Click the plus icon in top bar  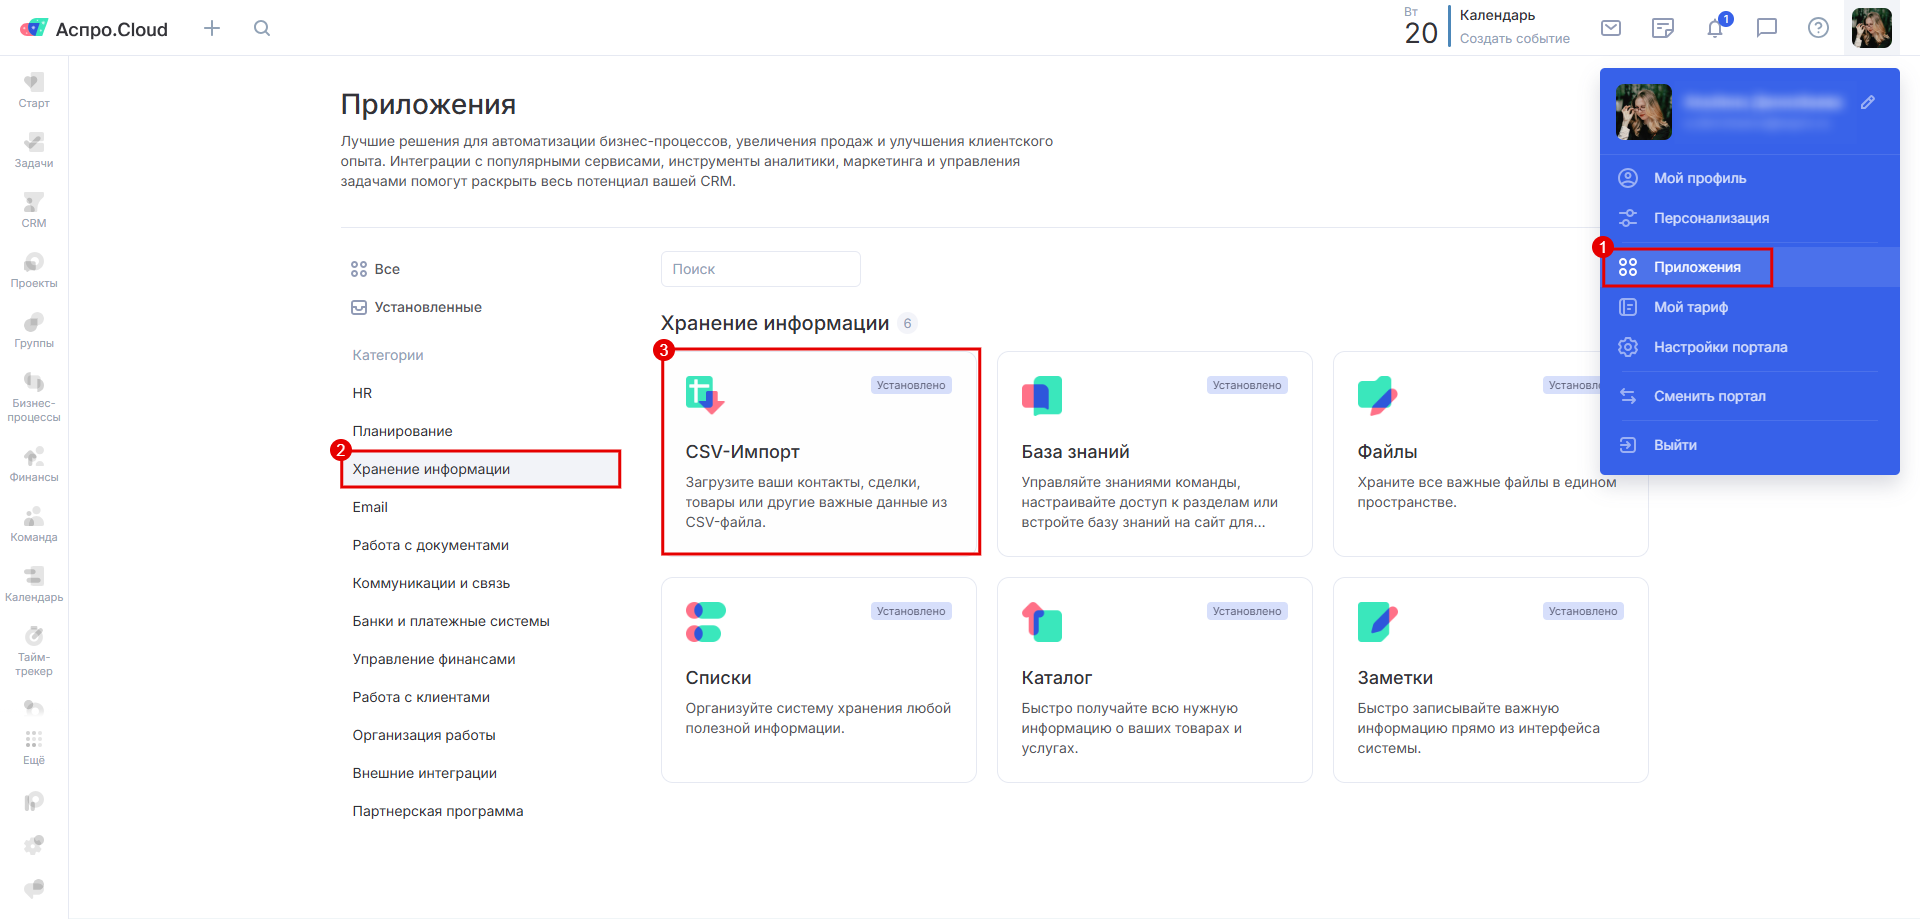point(212,28)
